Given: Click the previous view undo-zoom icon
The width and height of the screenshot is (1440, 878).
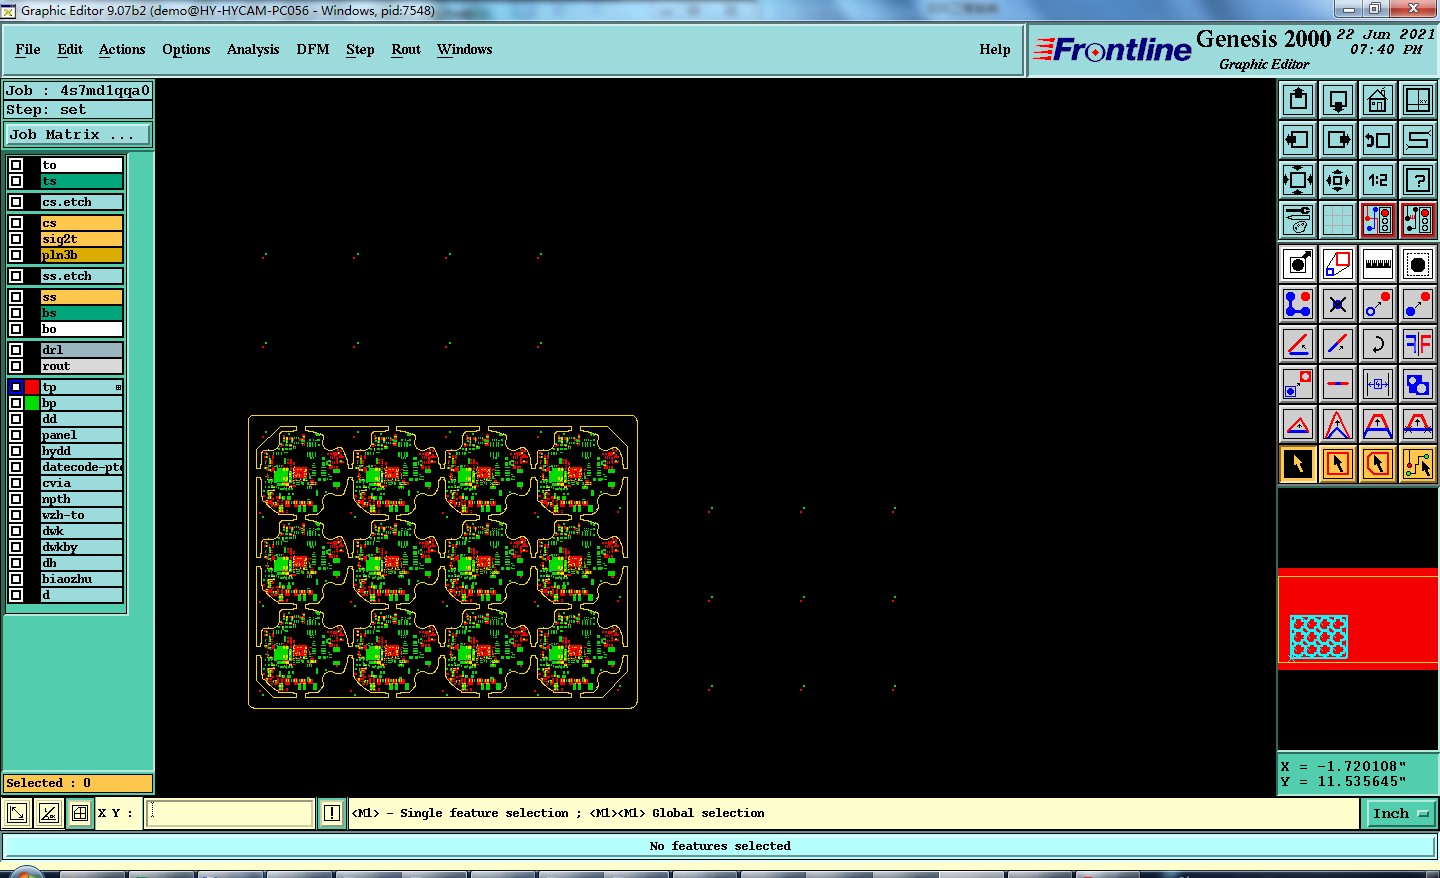Looking at the screenshot, I should tap(1378, 140).
